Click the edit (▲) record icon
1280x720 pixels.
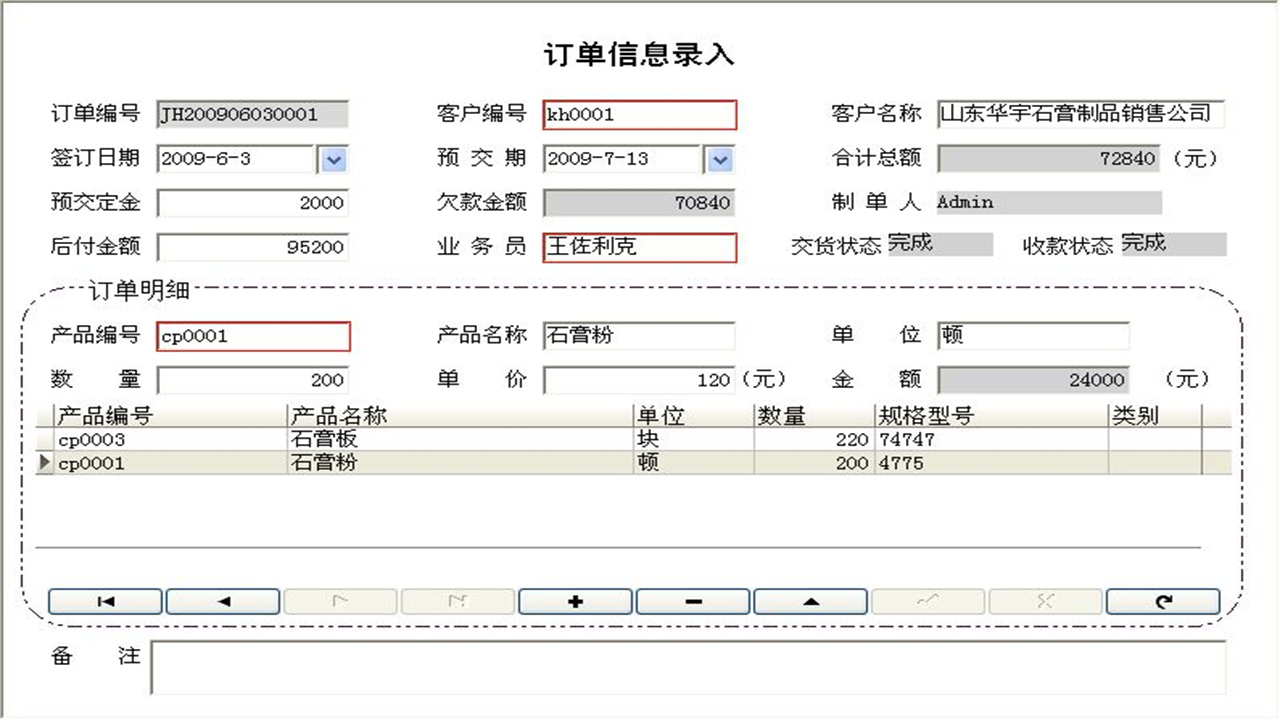(x=811, y=601)
